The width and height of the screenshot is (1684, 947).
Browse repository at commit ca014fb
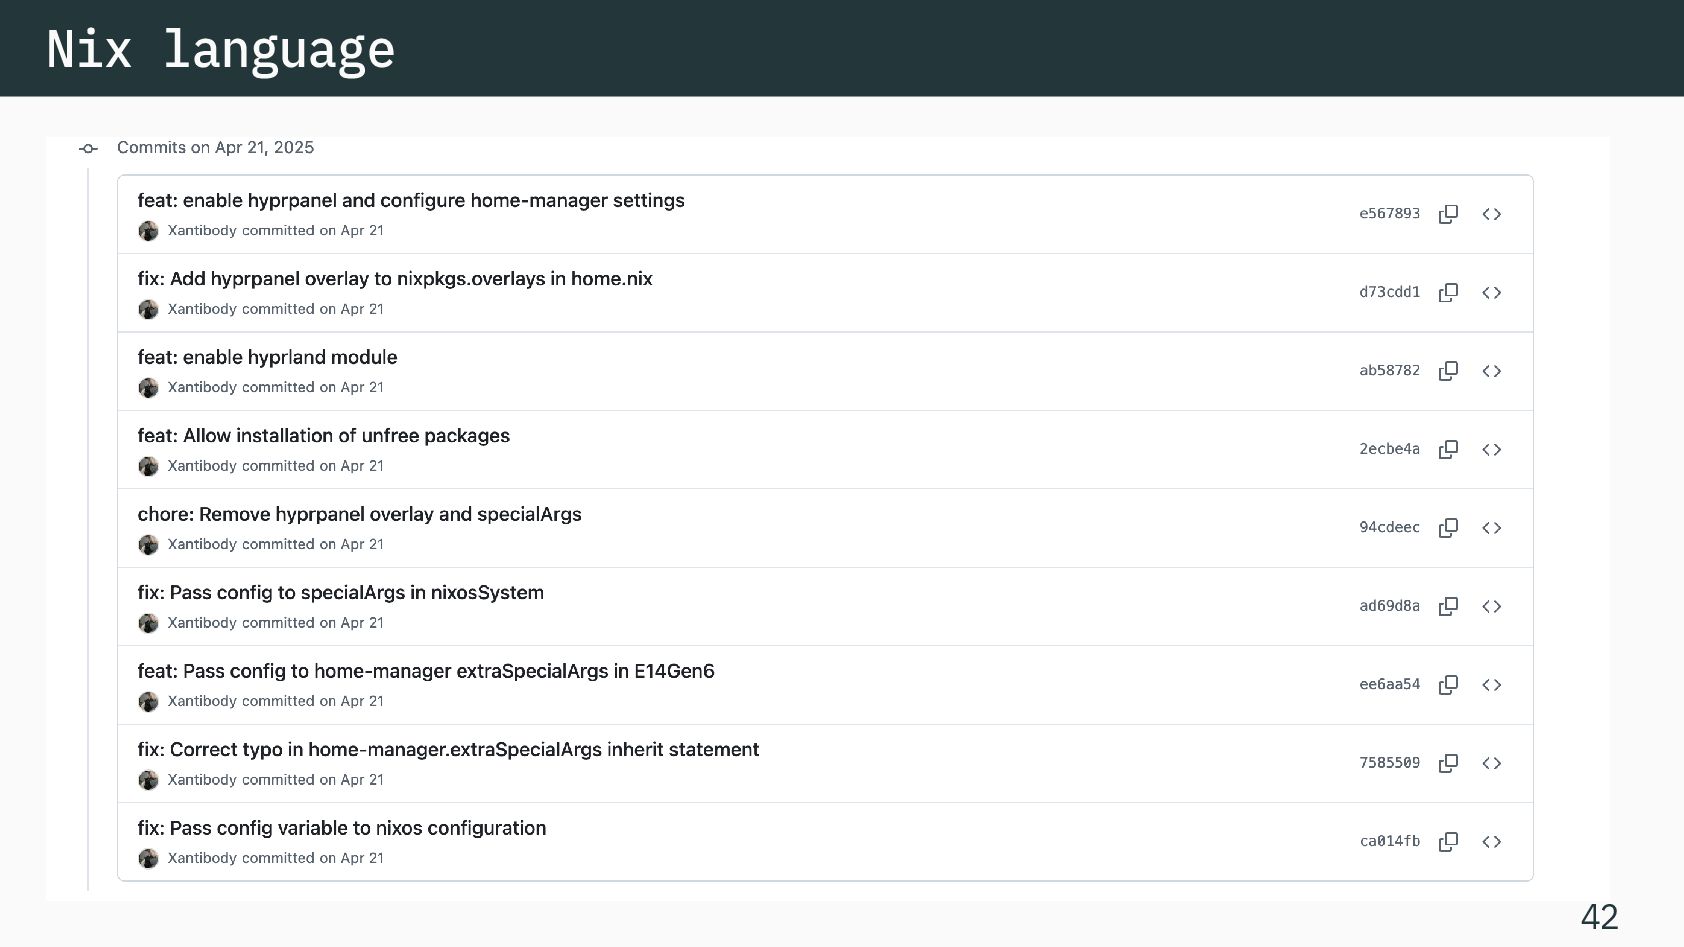click(x=1492, y=842)
